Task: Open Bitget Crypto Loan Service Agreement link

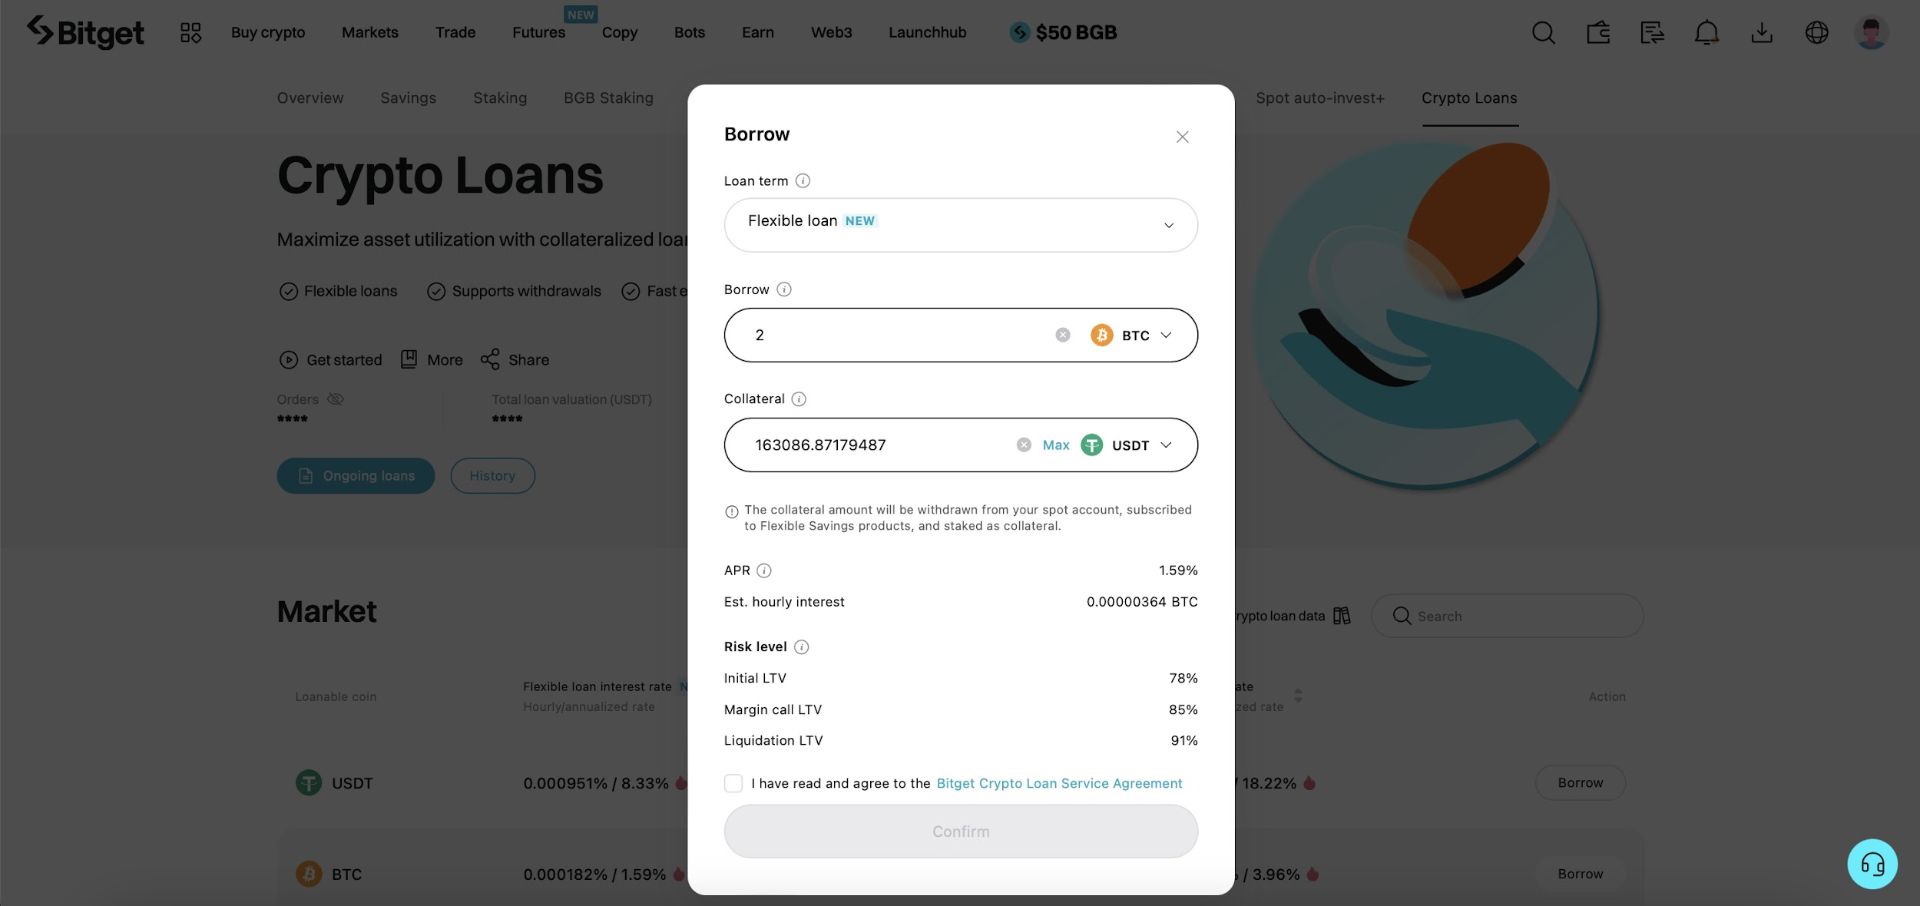Action: (1059, 784)
